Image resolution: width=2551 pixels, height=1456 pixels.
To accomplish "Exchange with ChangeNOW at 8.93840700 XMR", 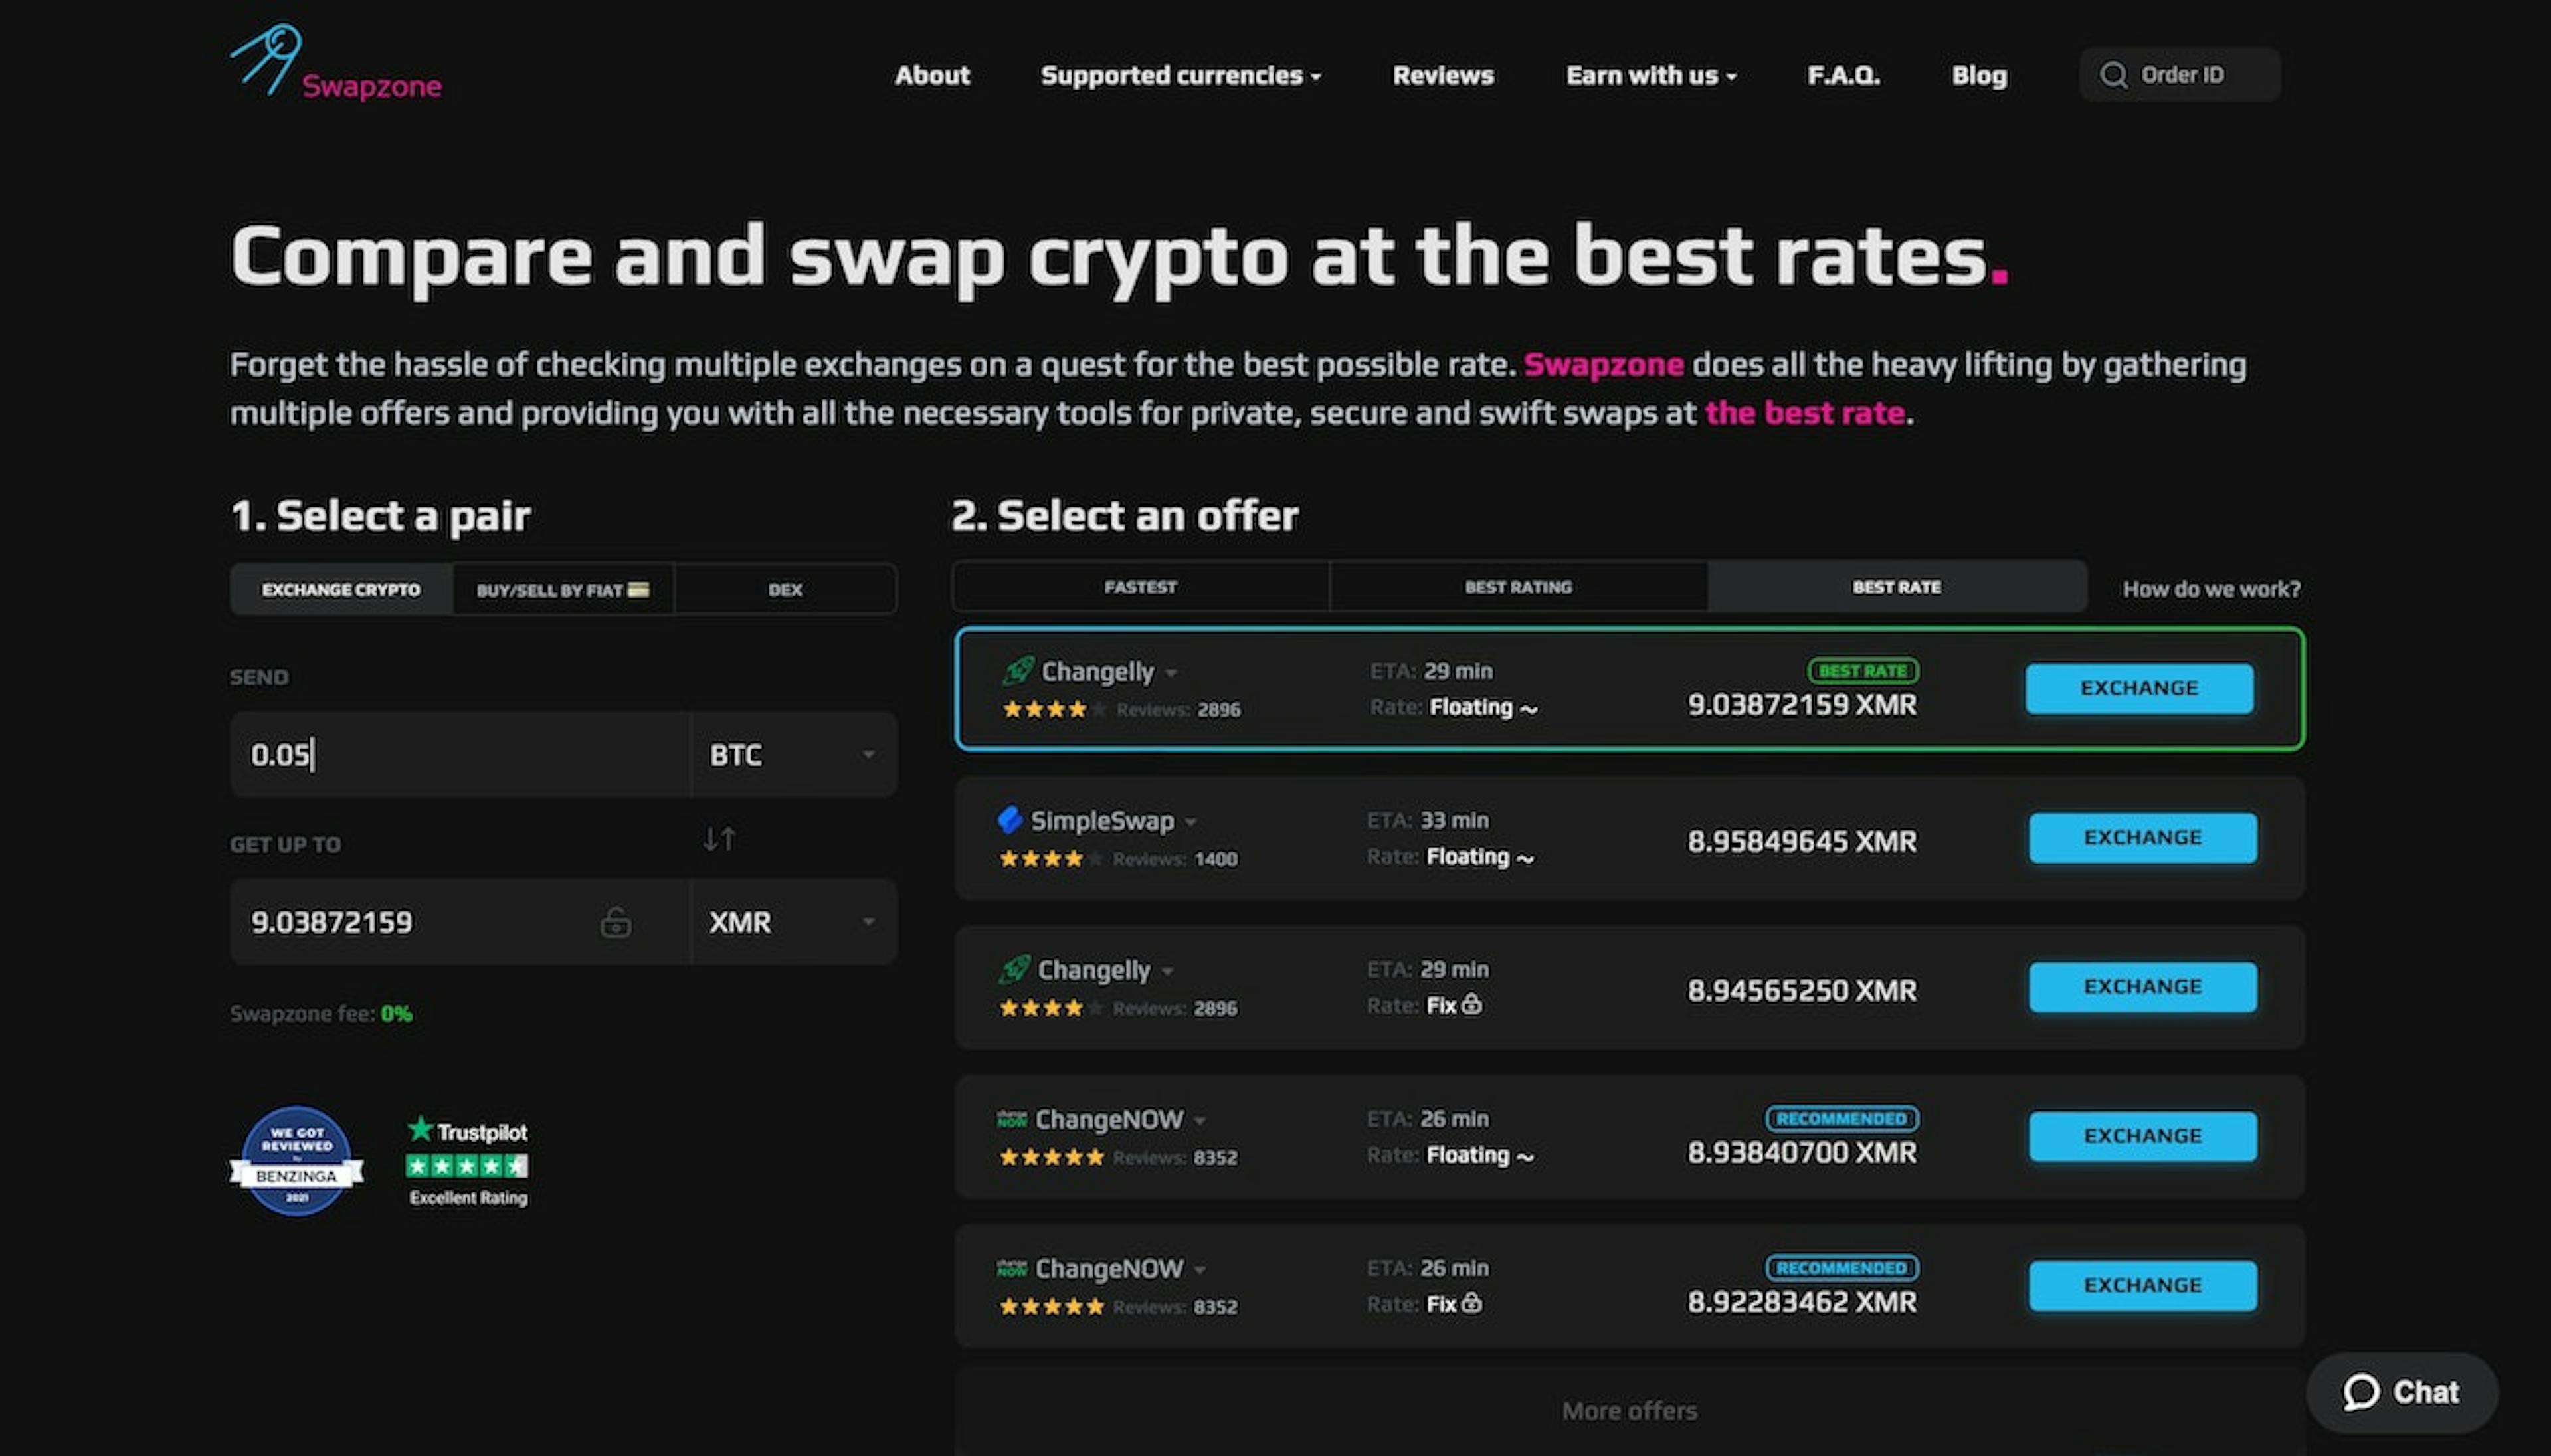I will [x=2142, y=1136].
